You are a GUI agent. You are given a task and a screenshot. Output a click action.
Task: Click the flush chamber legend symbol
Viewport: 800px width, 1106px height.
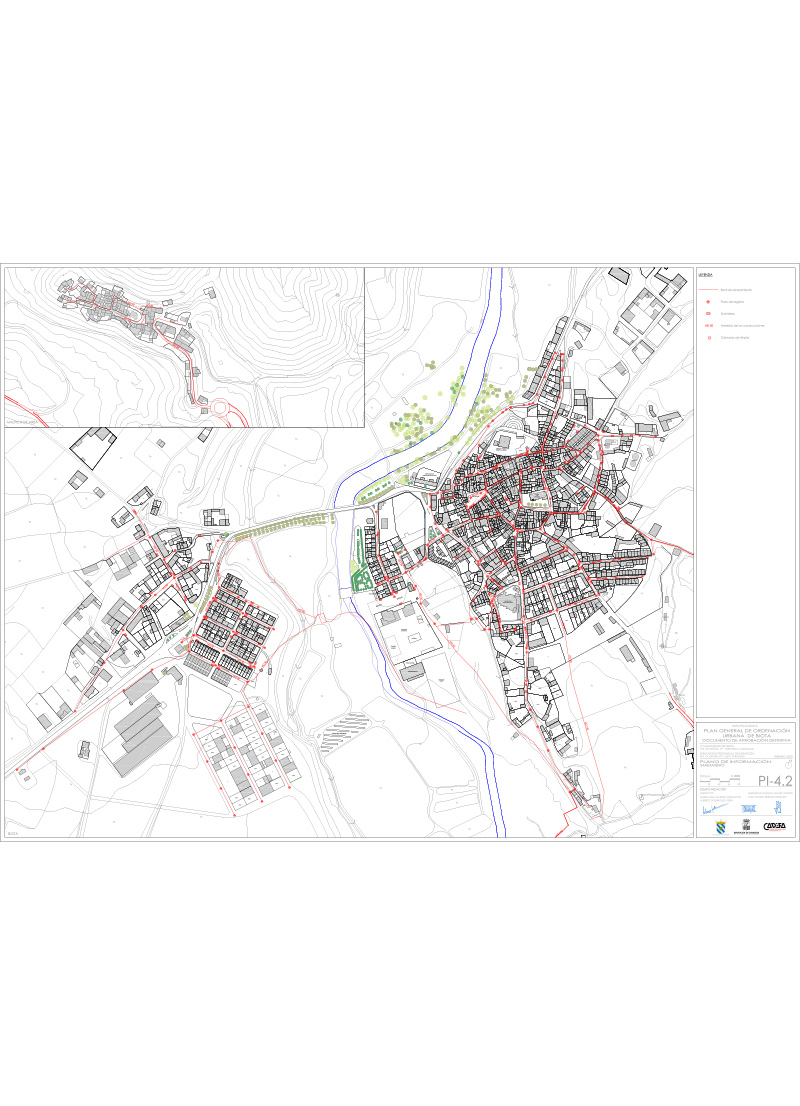pos(708,337)
